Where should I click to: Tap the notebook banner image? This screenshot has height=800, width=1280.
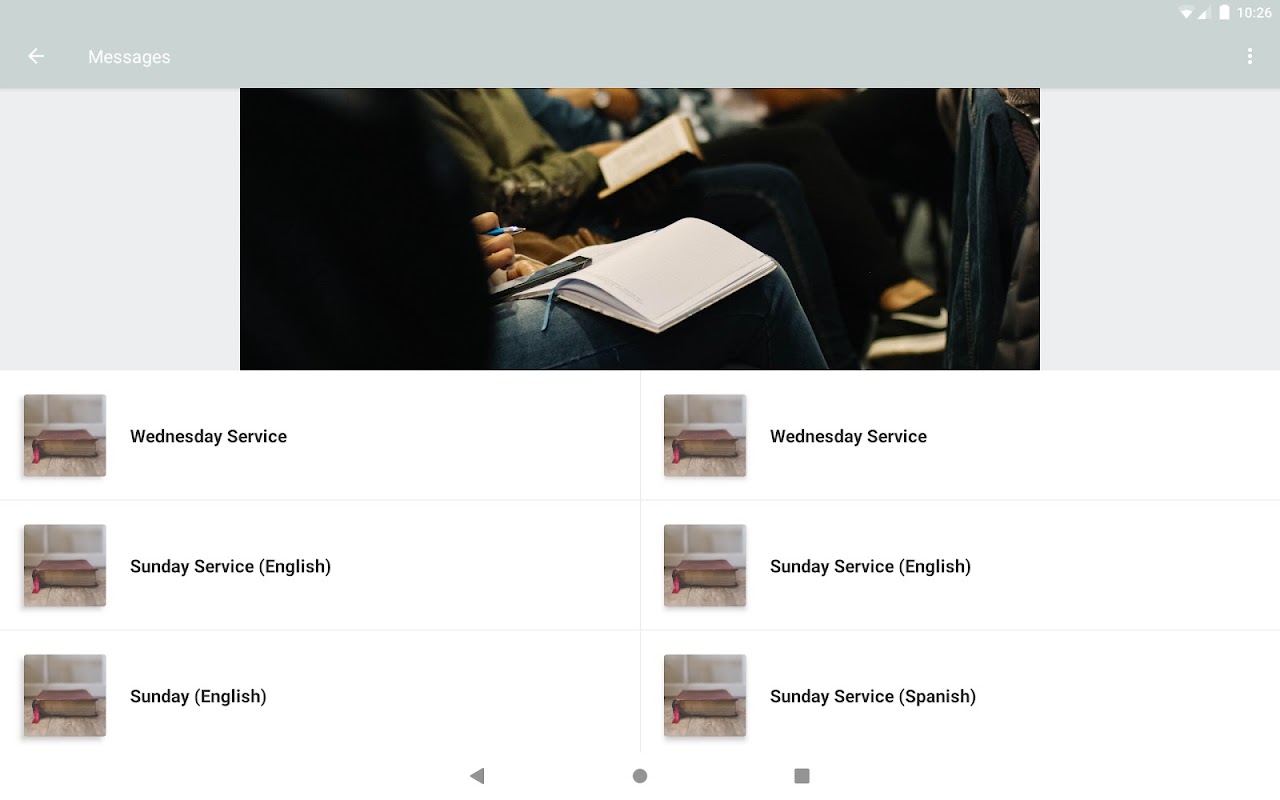(x=640, y=229)
